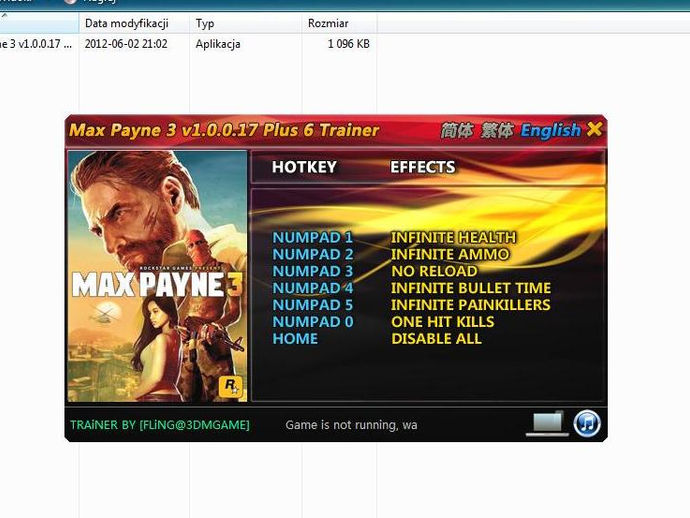Click the HOTKEY column header
The width and height of the screenshot is (690, 518).
click(x=304, y=167)
